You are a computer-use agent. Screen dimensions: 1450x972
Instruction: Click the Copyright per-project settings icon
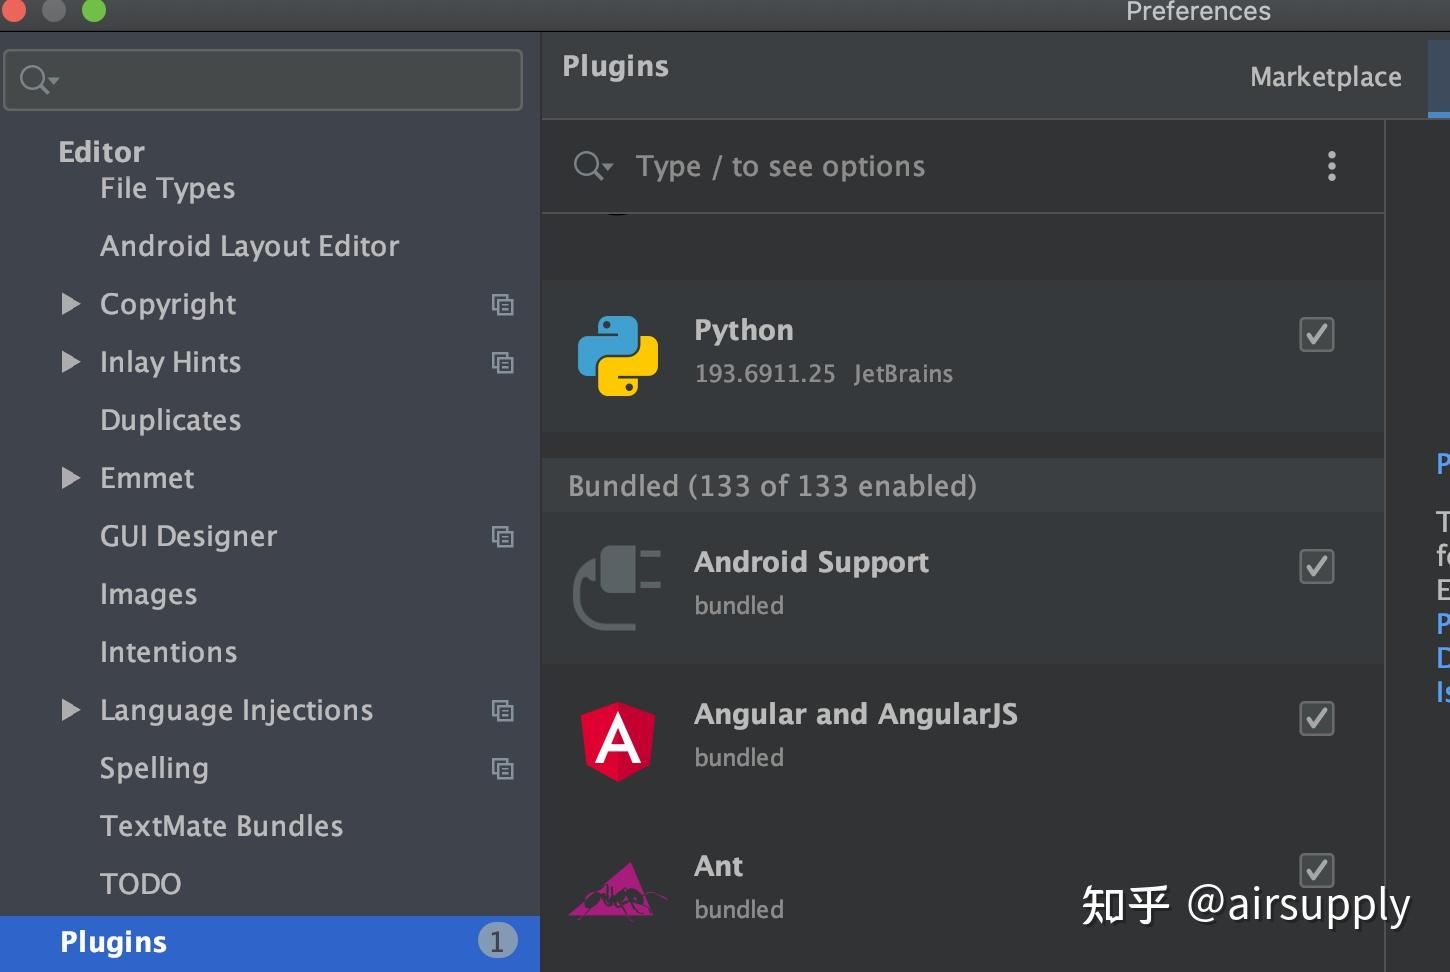[503, 305]
